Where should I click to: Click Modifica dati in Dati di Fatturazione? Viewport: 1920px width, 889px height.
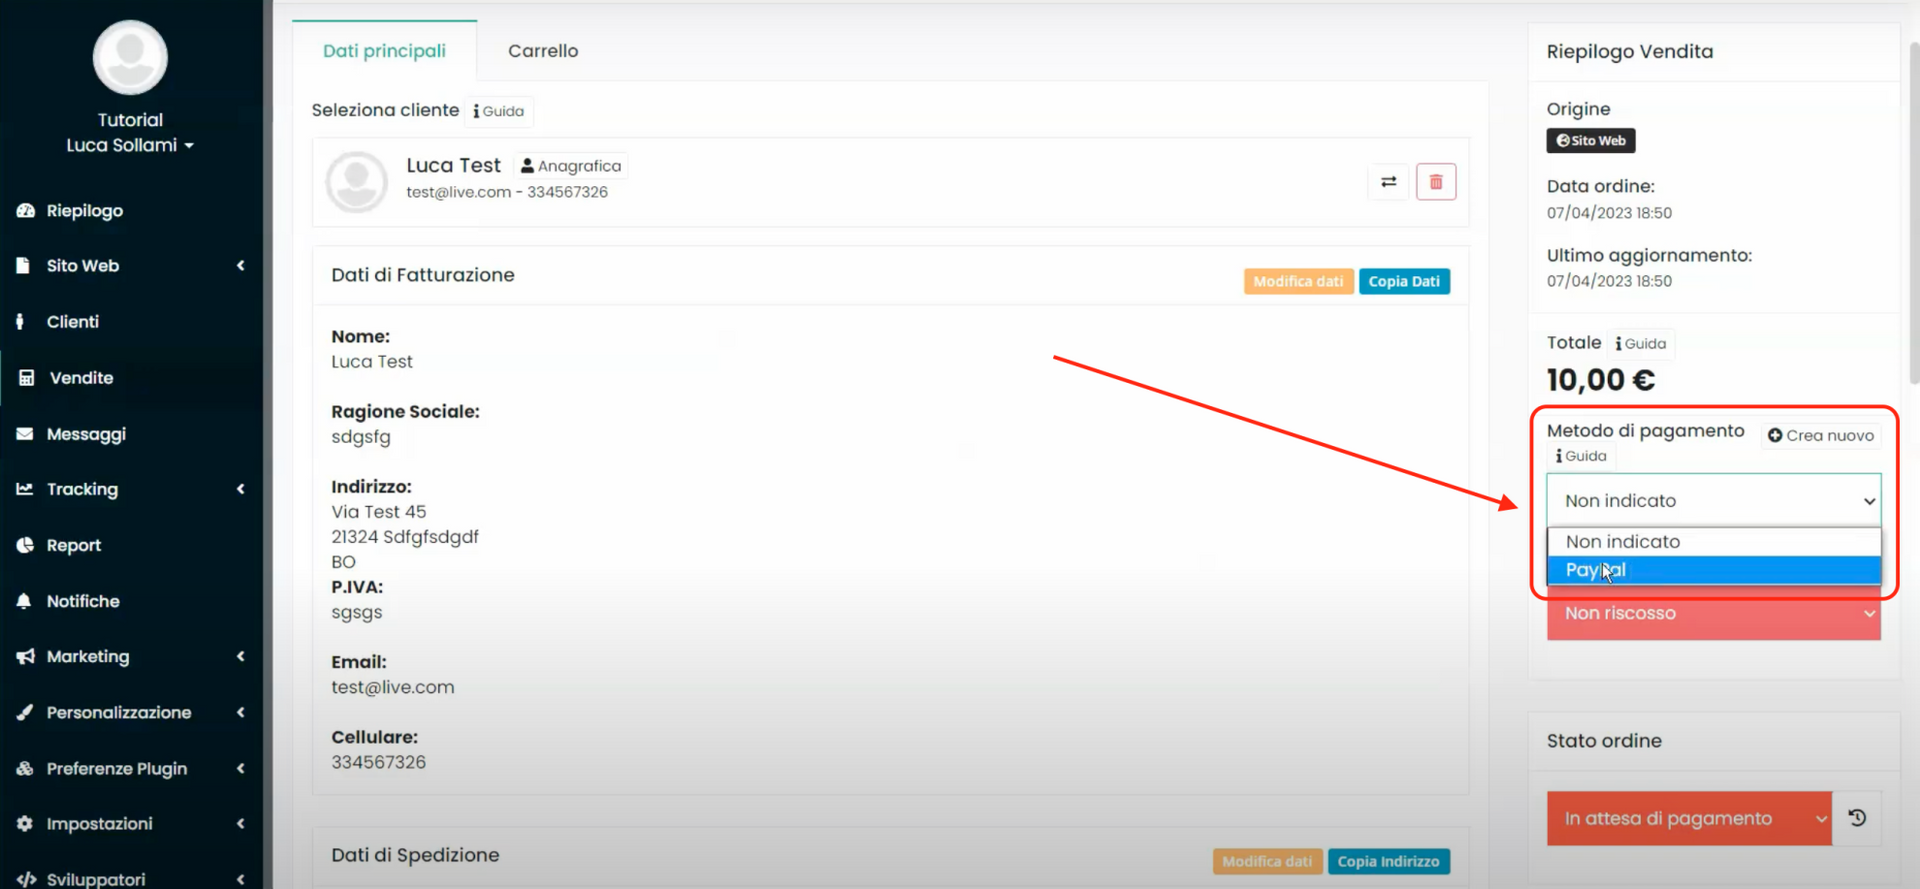click(1298, 282)
